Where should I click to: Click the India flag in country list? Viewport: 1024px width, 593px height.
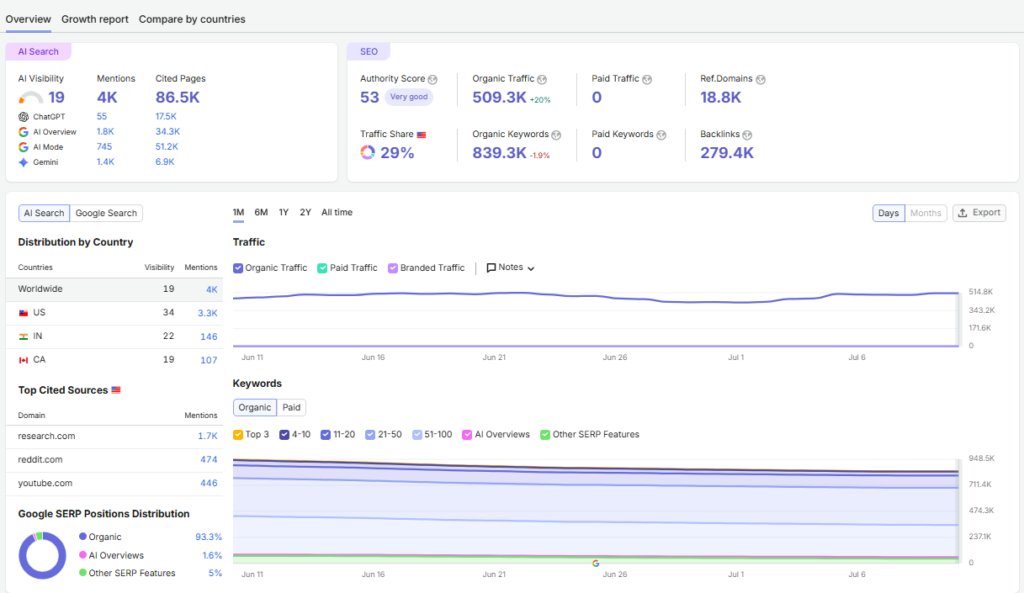pos(24,336)
